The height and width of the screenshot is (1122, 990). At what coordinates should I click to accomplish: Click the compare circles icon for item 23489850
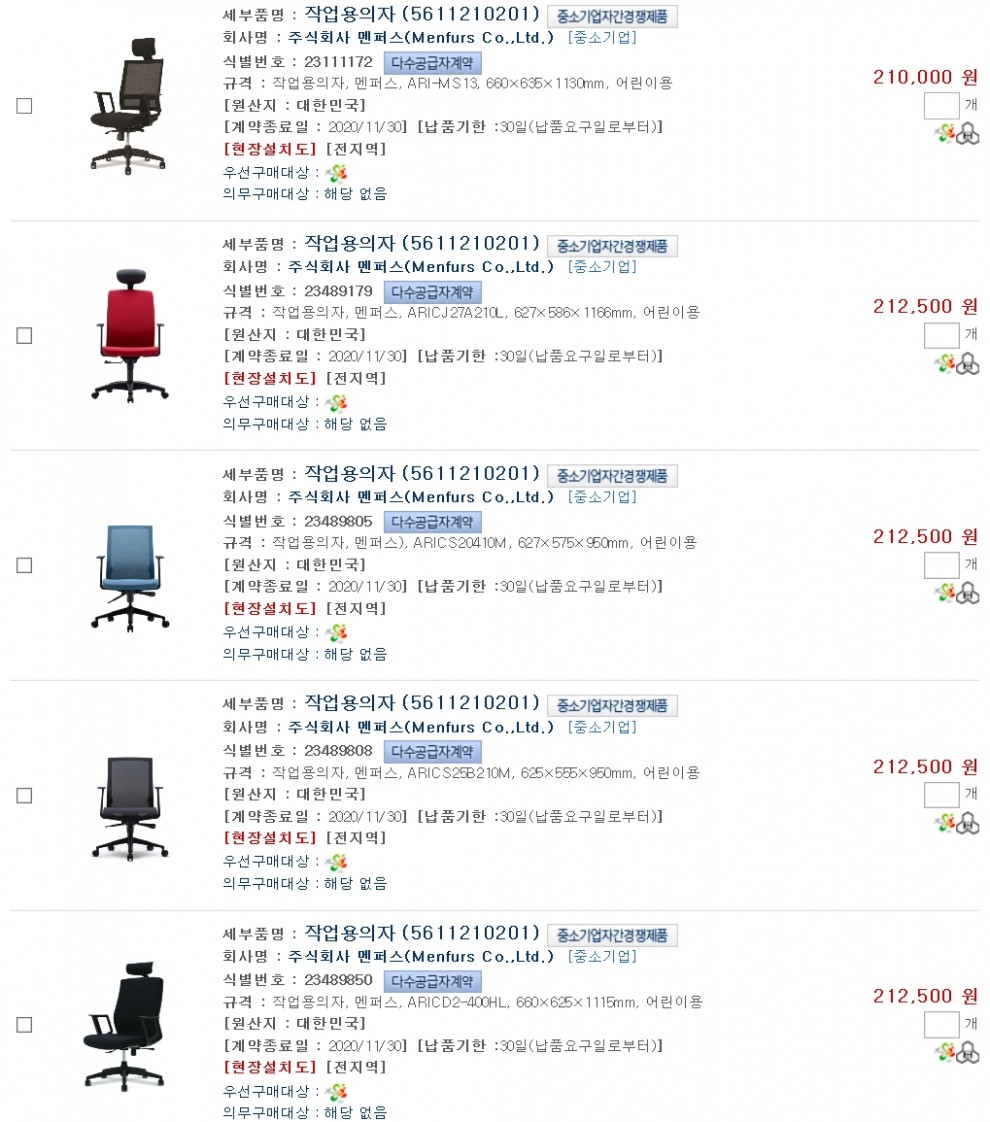[968, 1053]
